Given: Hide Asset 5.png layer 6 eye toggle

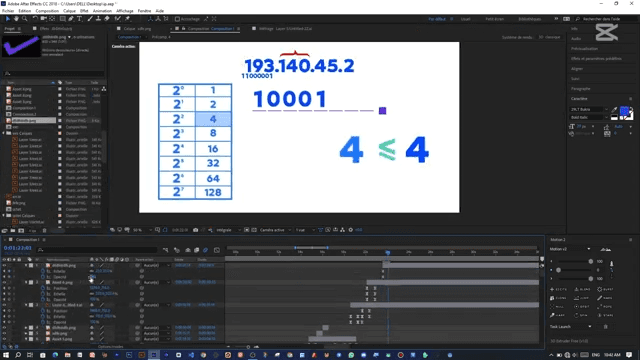Looking at the screenshot, I should click(x=4, y=339).
